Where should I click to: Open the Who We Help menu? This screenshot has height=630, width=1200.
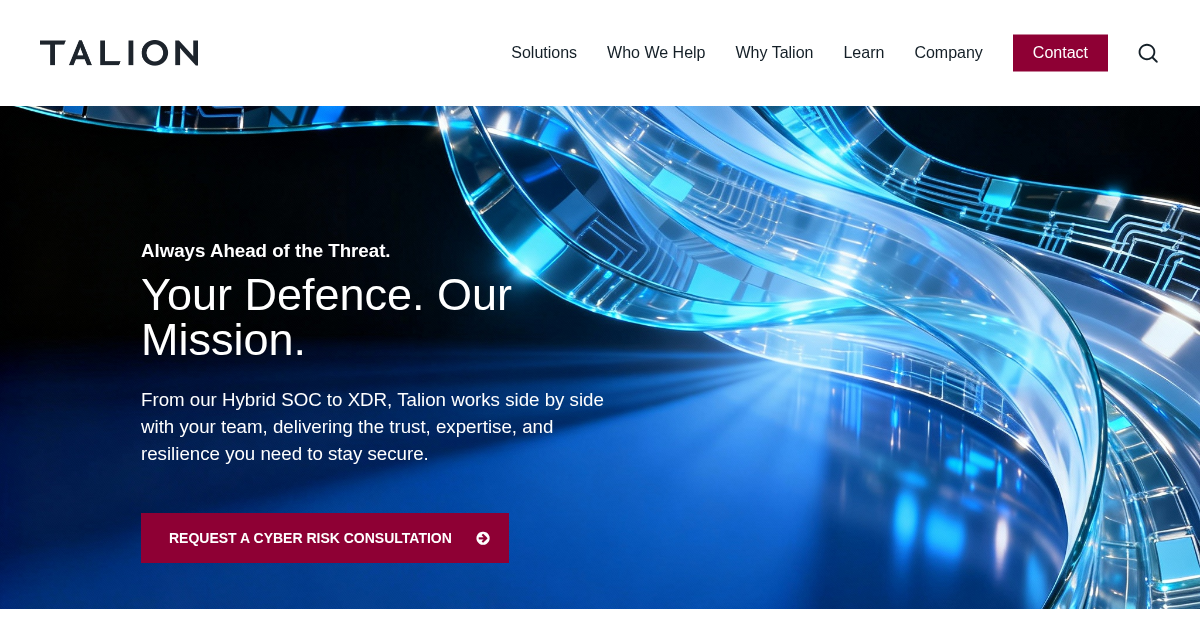[x=656, y=53]
